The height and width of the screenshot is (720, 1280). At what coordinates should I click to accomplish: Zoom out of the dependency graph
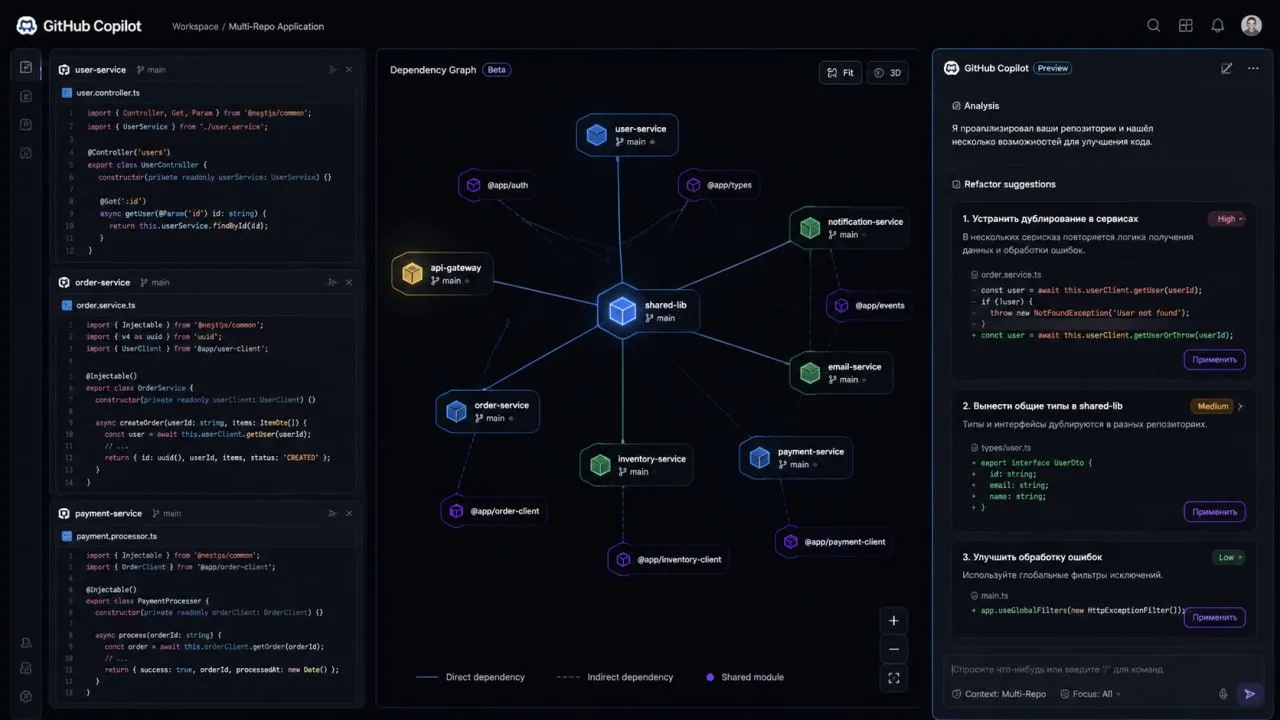(894, 649)
